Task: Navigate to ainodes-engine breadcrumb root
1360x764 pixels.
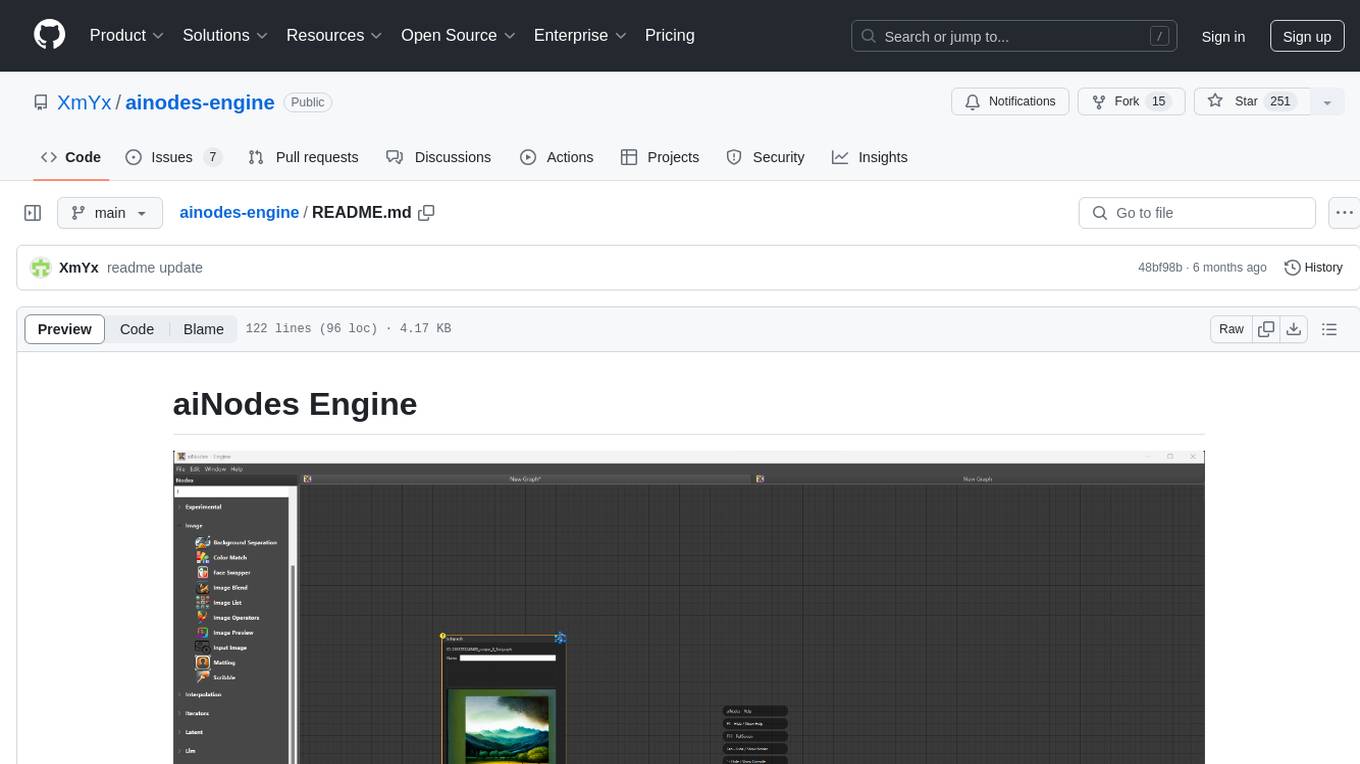Action: pyautogui.click(x=239, y=212)
